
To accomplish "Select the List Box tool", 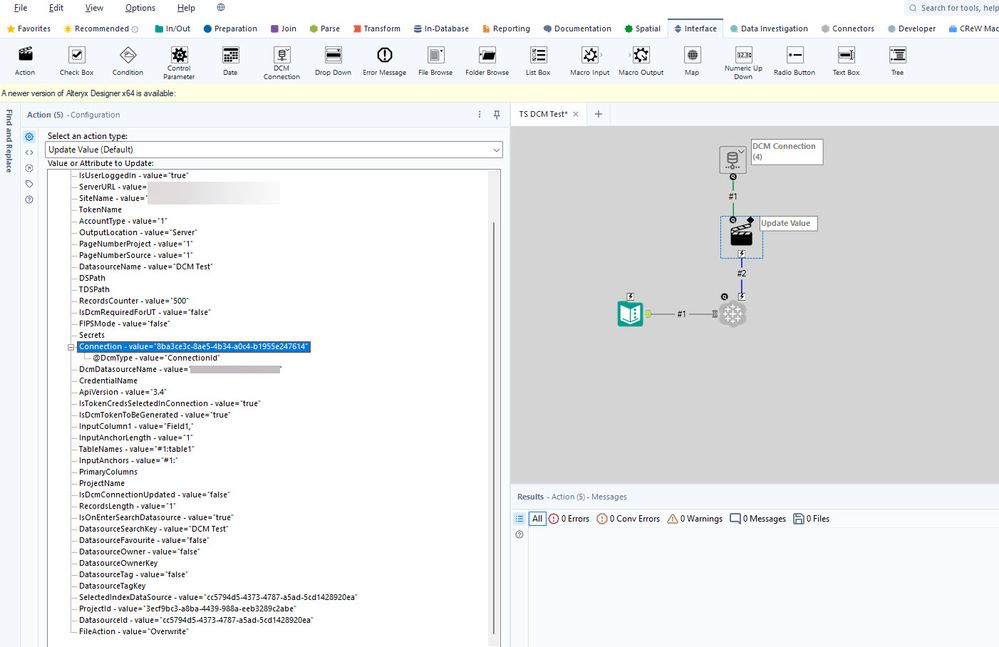I will click(538, 60).
